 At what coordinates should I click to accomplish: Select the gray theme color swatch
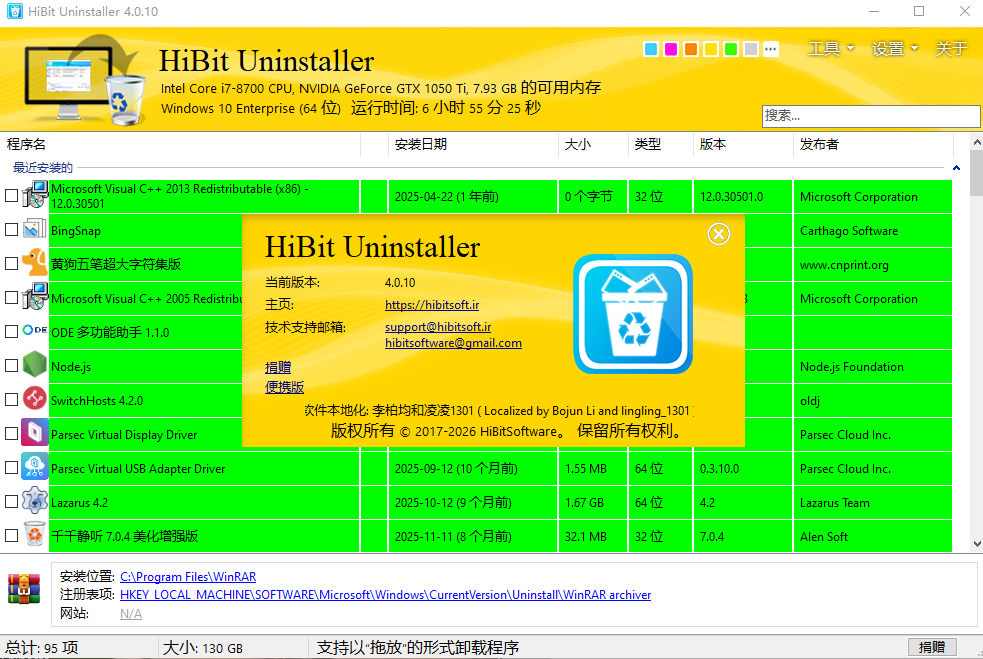[751, 49]
